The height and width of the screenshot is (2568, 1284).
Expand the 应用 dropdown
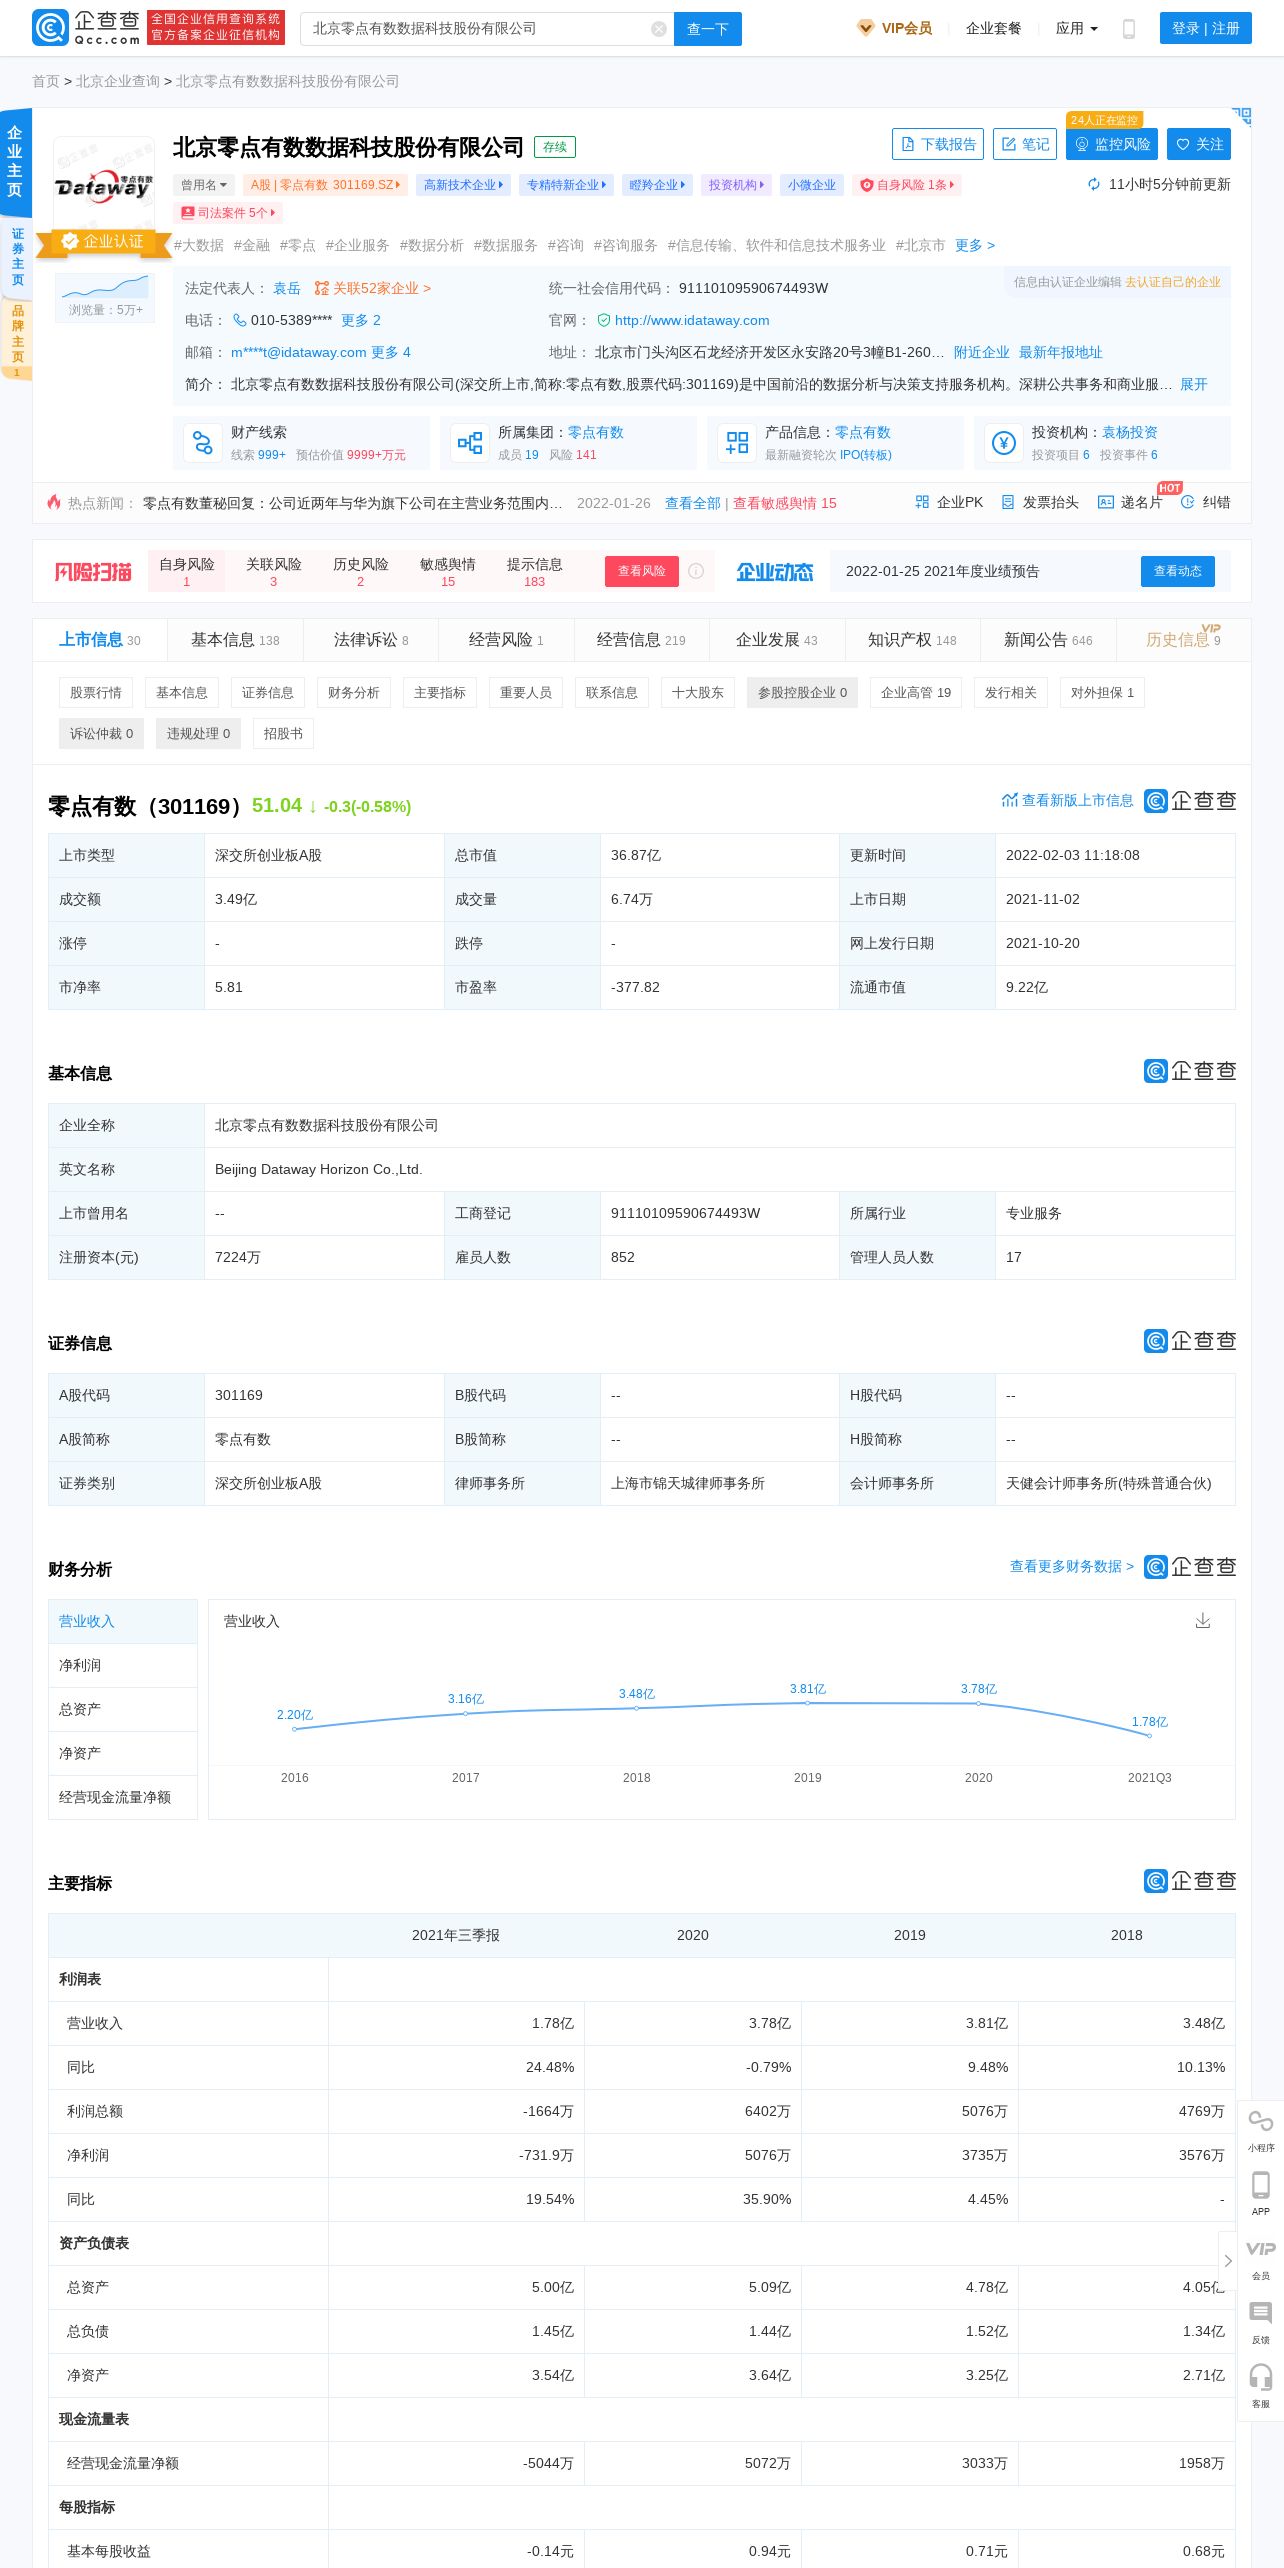point(1076,29)
